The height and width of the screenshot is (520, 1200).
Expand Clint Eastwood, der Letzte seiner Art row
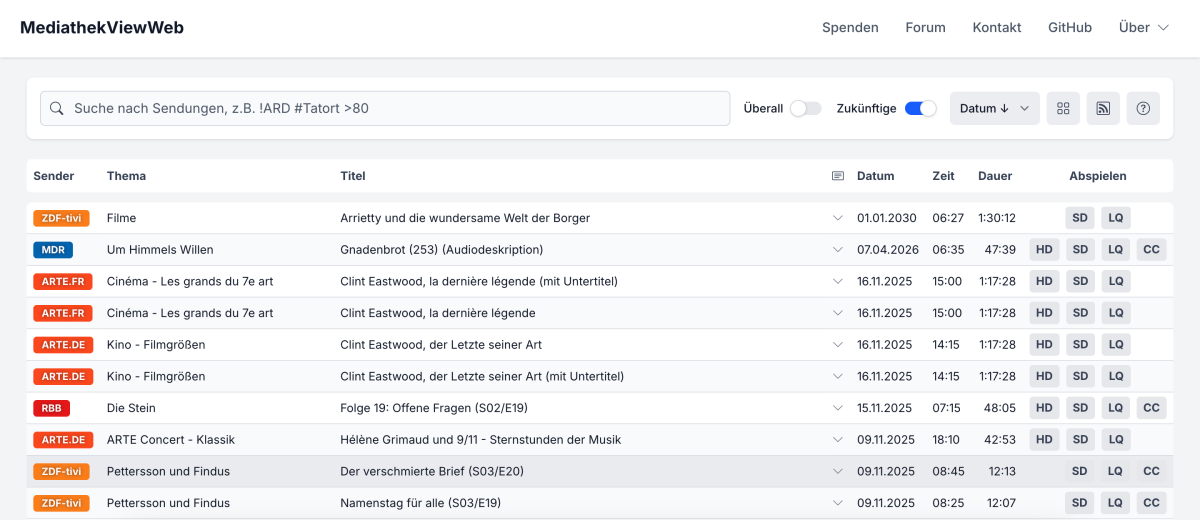point(838,345)
